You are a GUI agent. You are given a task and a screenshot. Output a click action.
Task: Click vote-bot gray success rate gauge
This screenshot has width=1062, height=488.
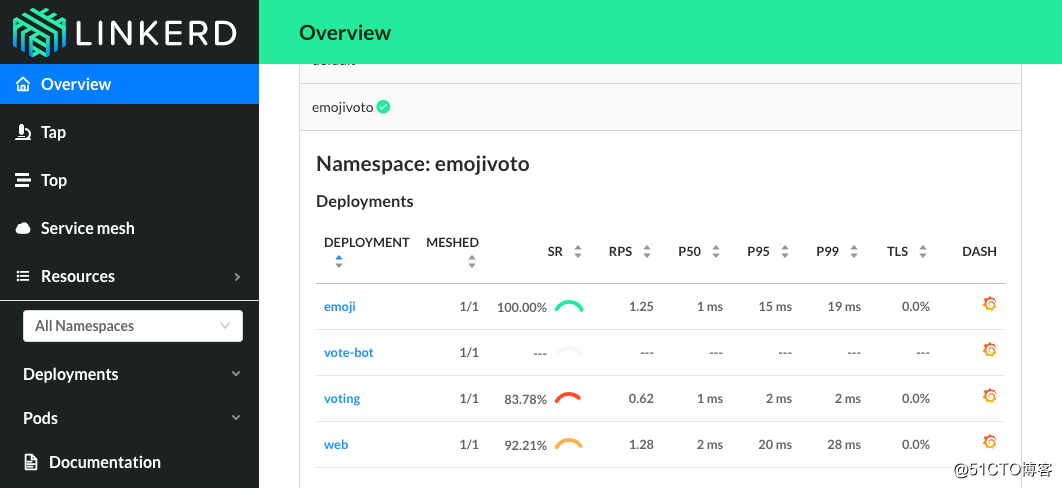pyautogui.click(x=569, y=353)
